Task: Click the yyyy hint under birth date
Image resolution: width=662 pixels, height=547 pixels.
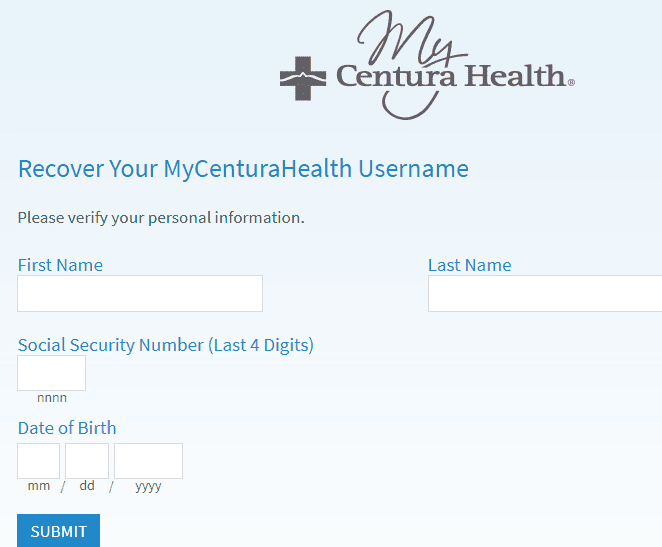Action: point(148,487)
